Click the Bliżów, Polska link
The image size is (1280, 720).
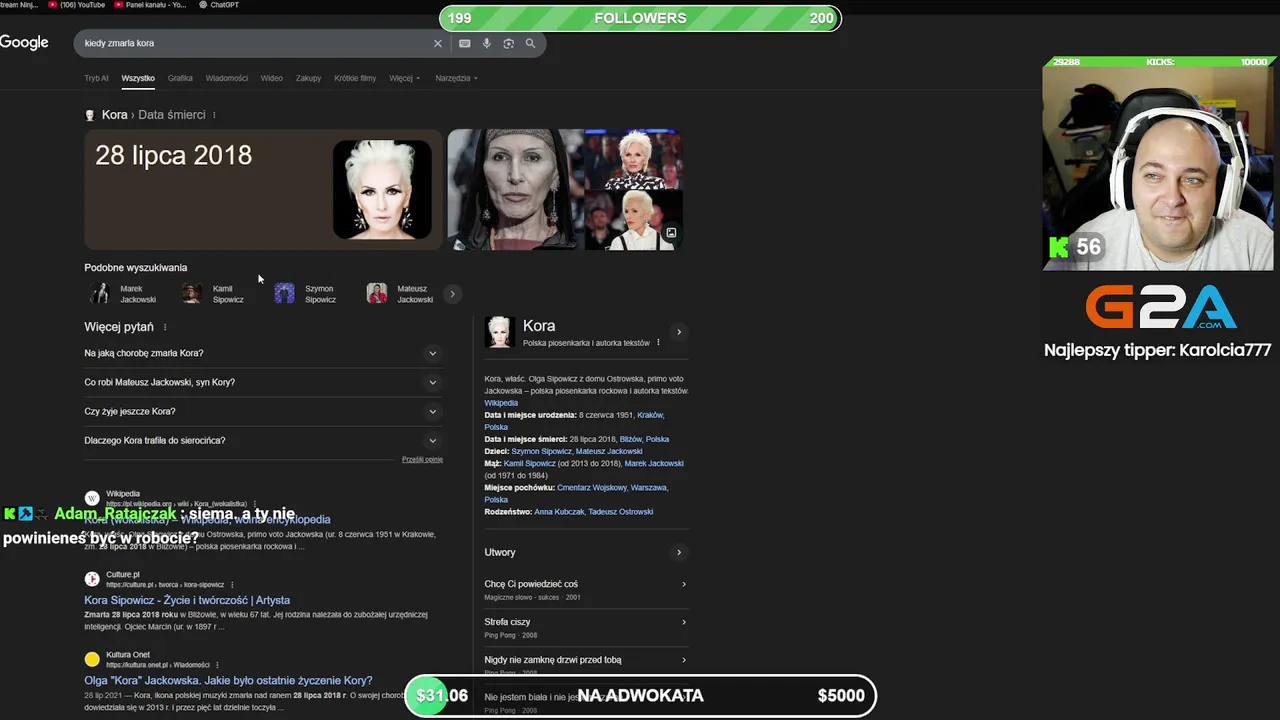pyautogui.click(x=644, y=439)
